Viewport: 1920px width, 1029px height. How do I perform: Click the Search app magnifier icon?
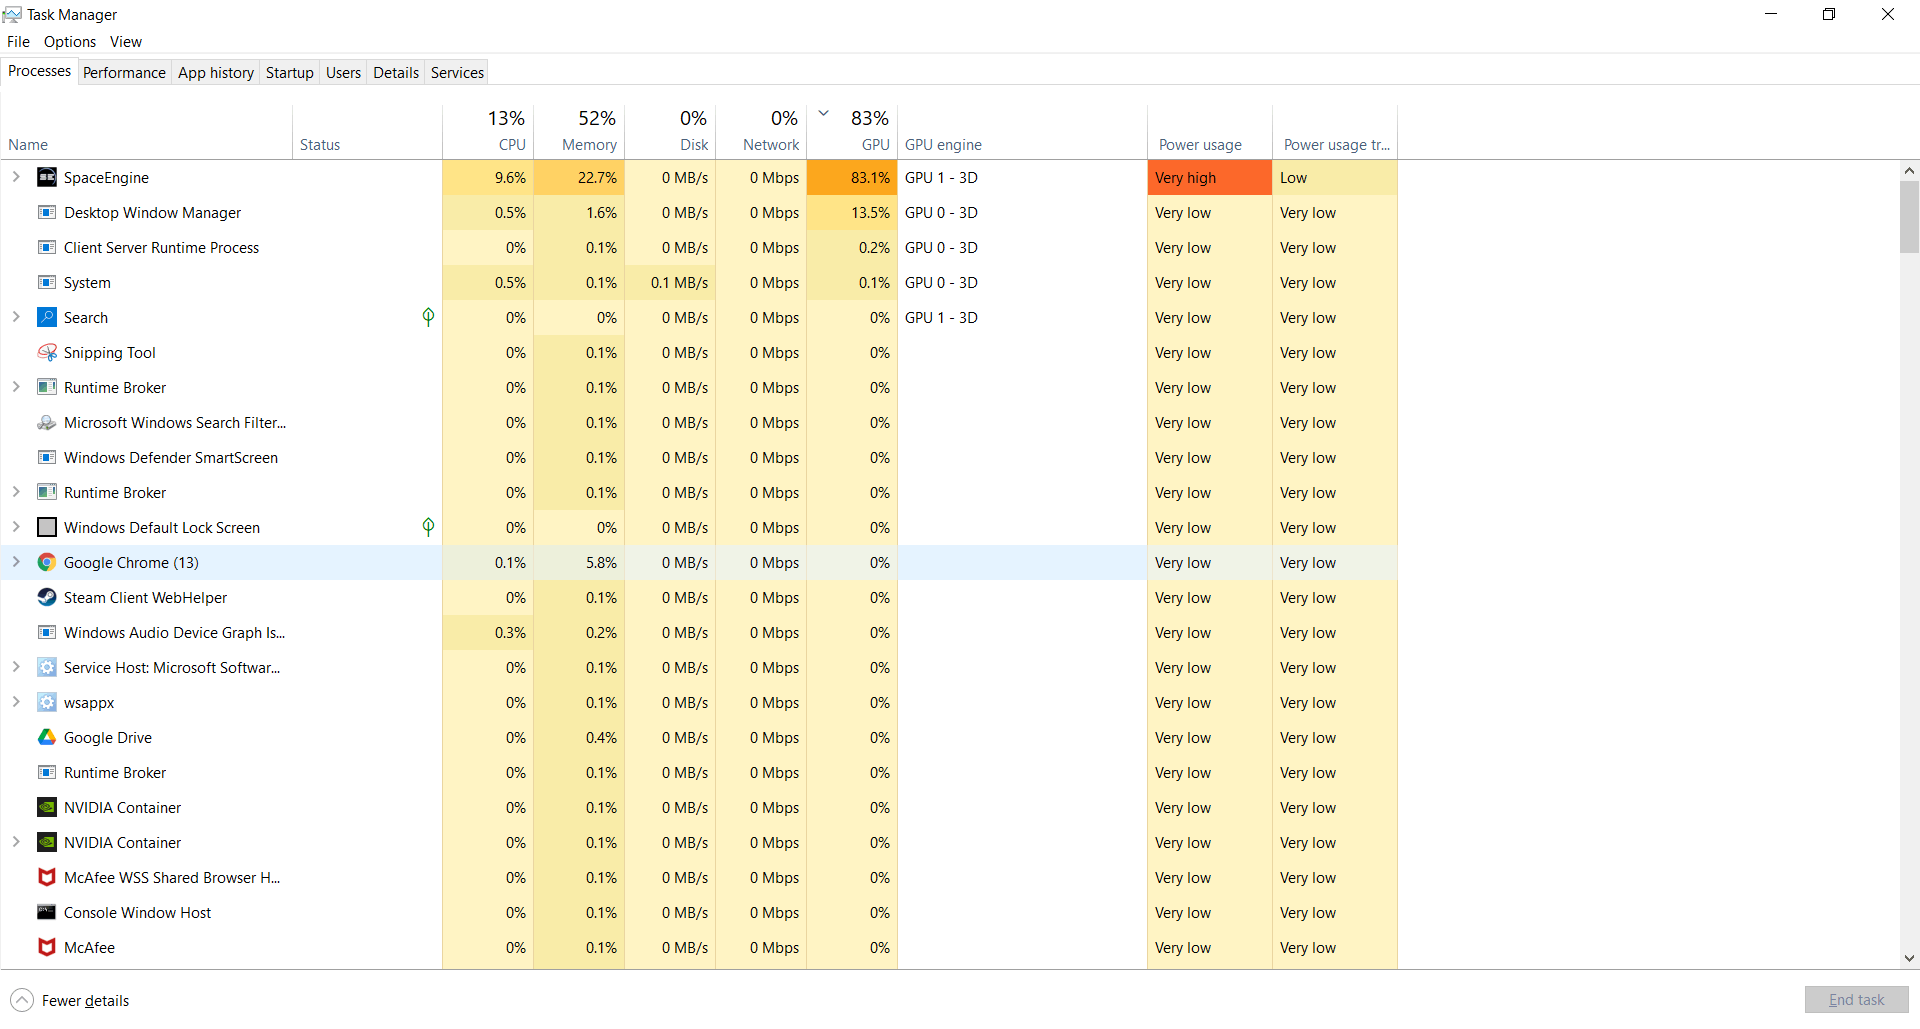click(47, 317)
